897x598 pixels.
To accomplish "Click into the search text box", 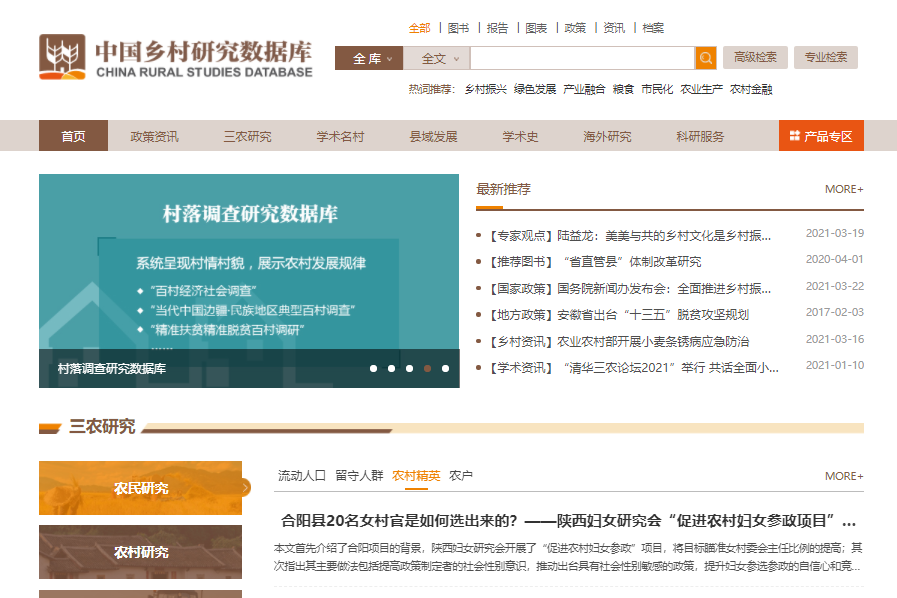I will coord(581,58).
